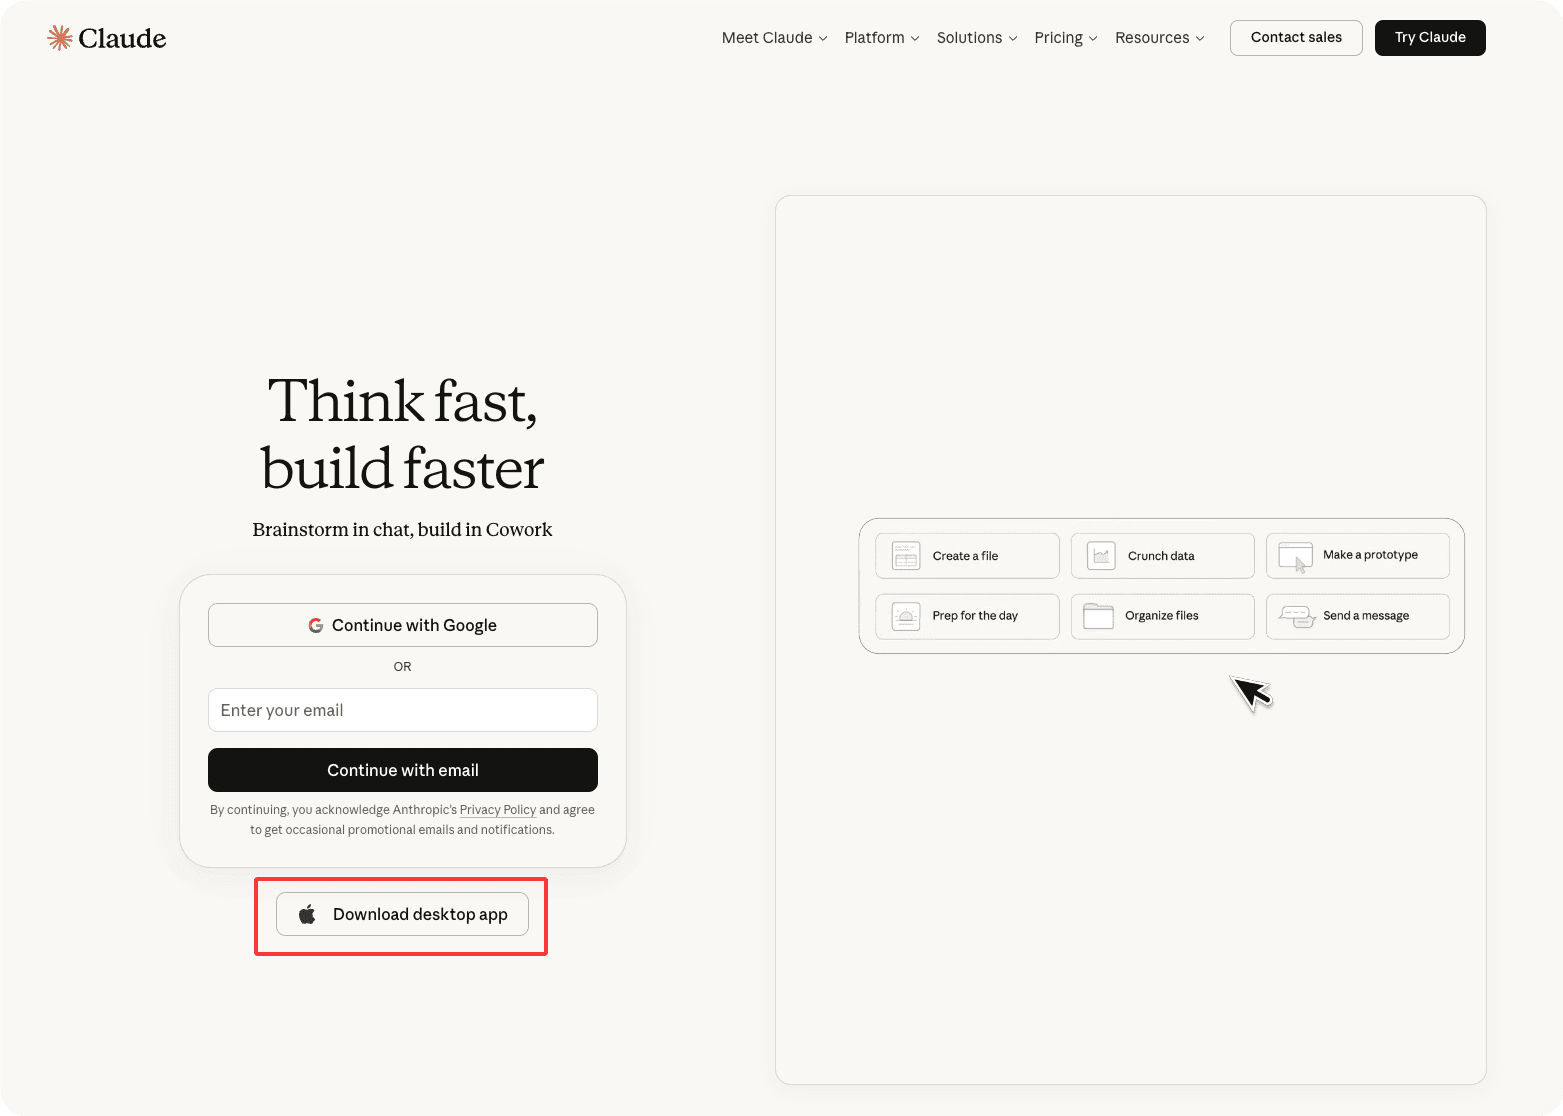
Task: Choose the Prep for the day card
Action: [x=967, y=616]
